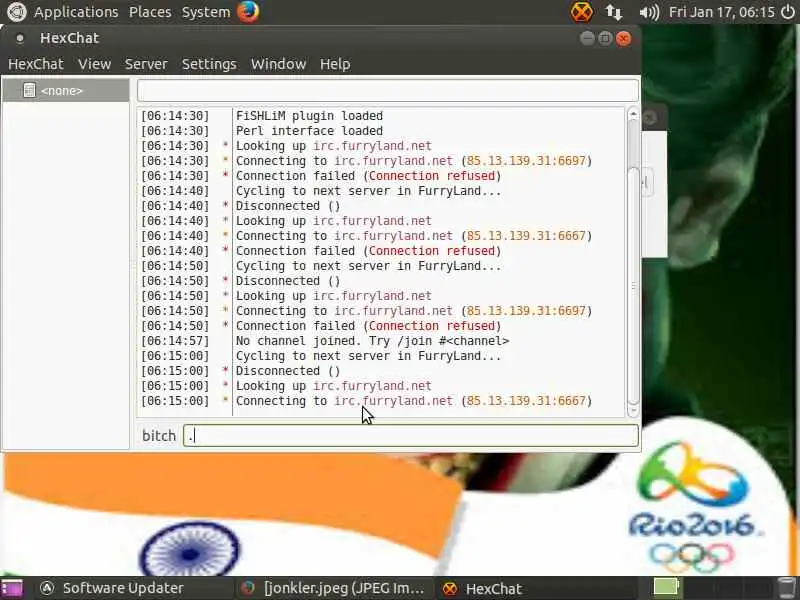Click 'Perl interface loaded' line
The width and height of the screenshot is (800, 600).
point(309,131)
